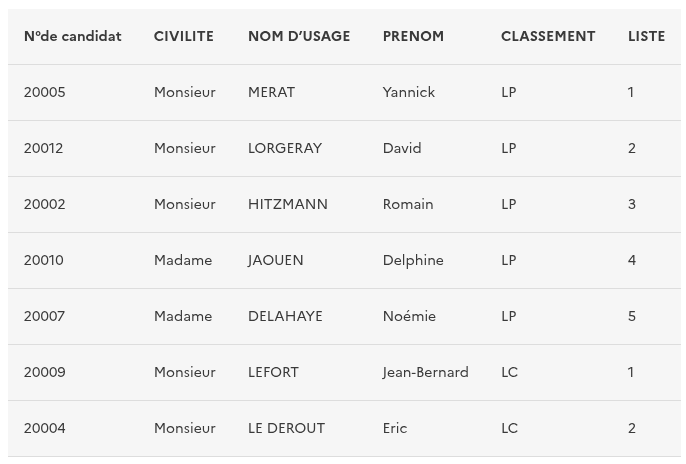The height and width of the screenshot is (464, 686).
Task: Click the surname LEFORT
Action: pos(273,372)
